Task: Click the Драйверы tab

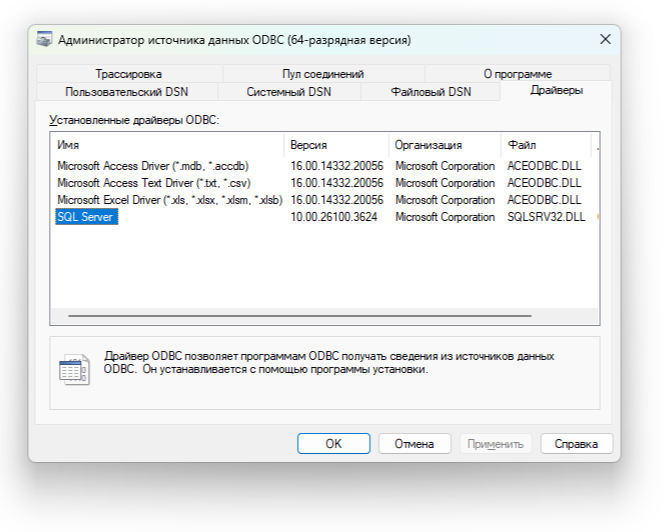Action: coord(556,90)
